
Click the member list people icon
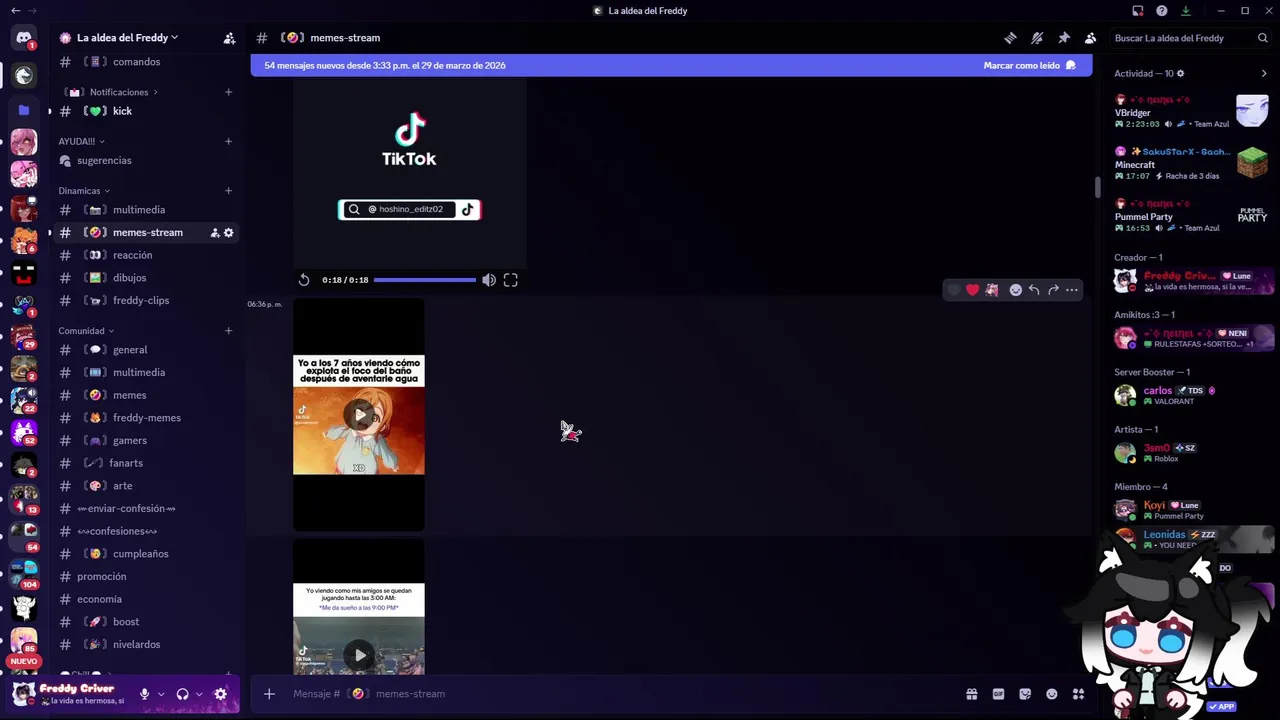pos(1090,38)
